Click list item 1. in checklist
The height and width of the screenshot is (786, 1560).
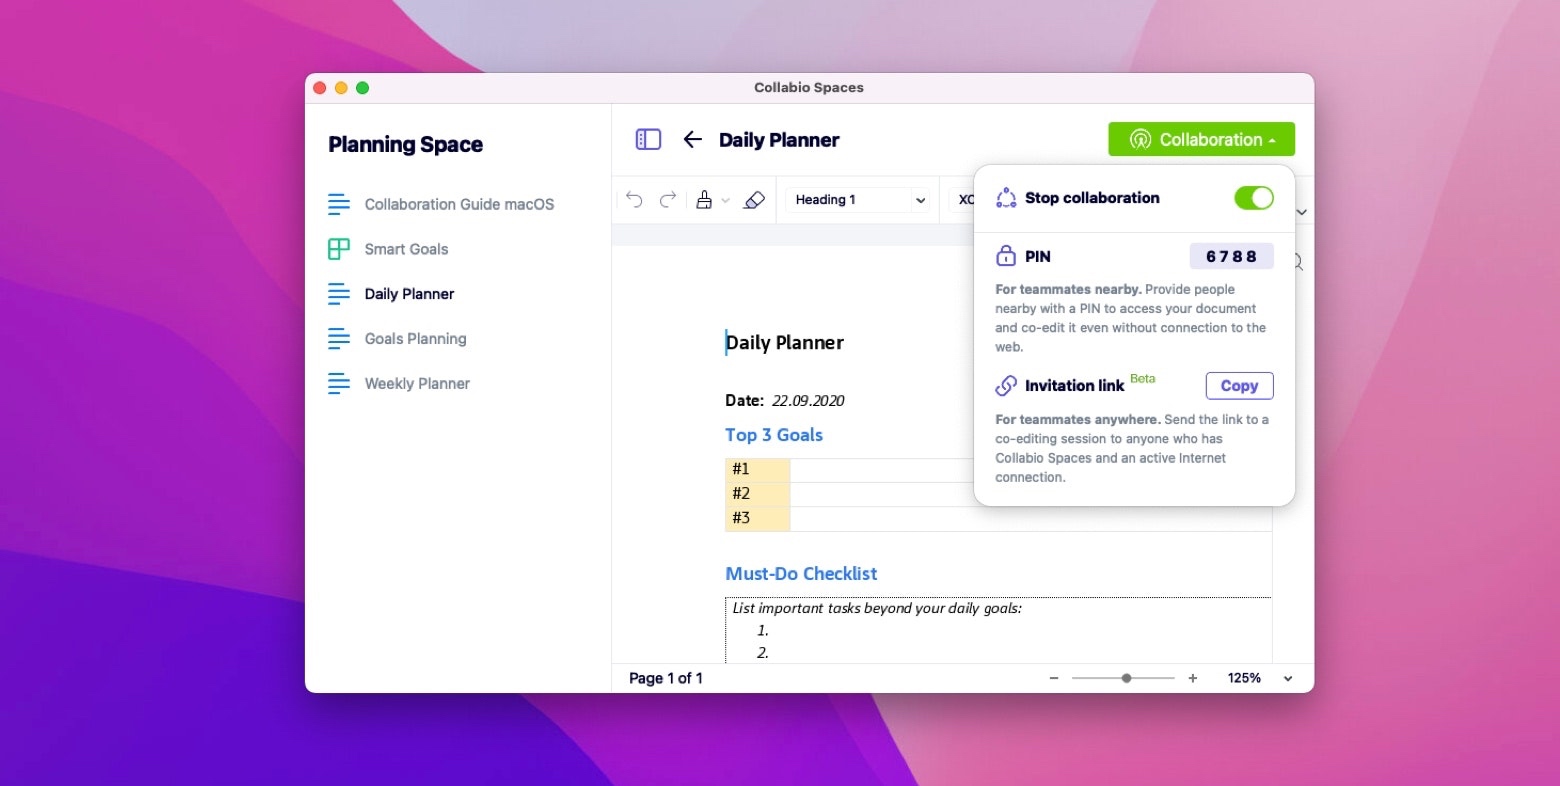763,631
